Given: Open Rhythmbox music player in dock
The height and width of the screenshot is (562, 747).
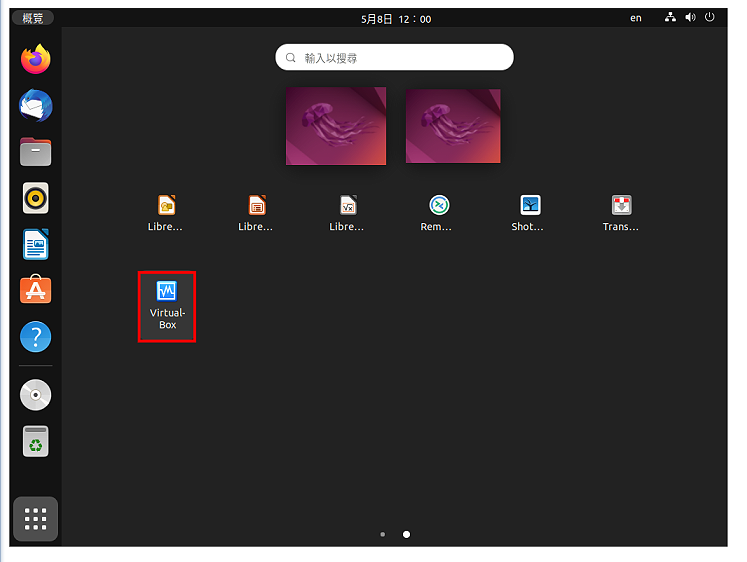Looking at the screenshot, I should point(36,198).
